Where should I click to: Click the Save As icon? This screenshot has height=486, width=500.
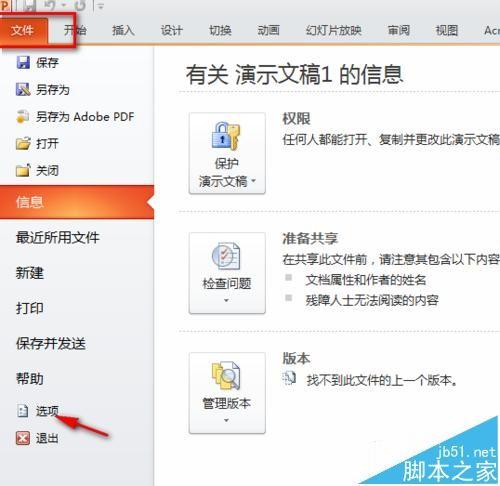tap(23, 89)
